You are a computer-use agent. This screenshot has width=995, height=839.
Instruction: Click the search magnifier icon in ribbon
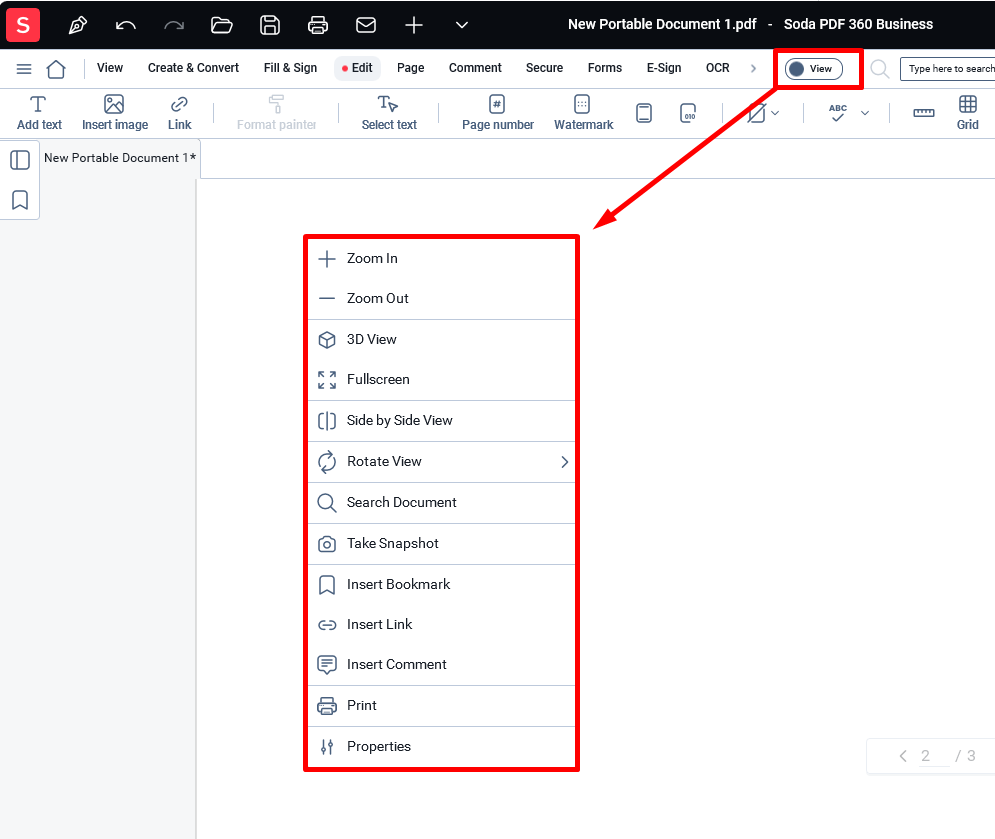click(x=880, y=69)
